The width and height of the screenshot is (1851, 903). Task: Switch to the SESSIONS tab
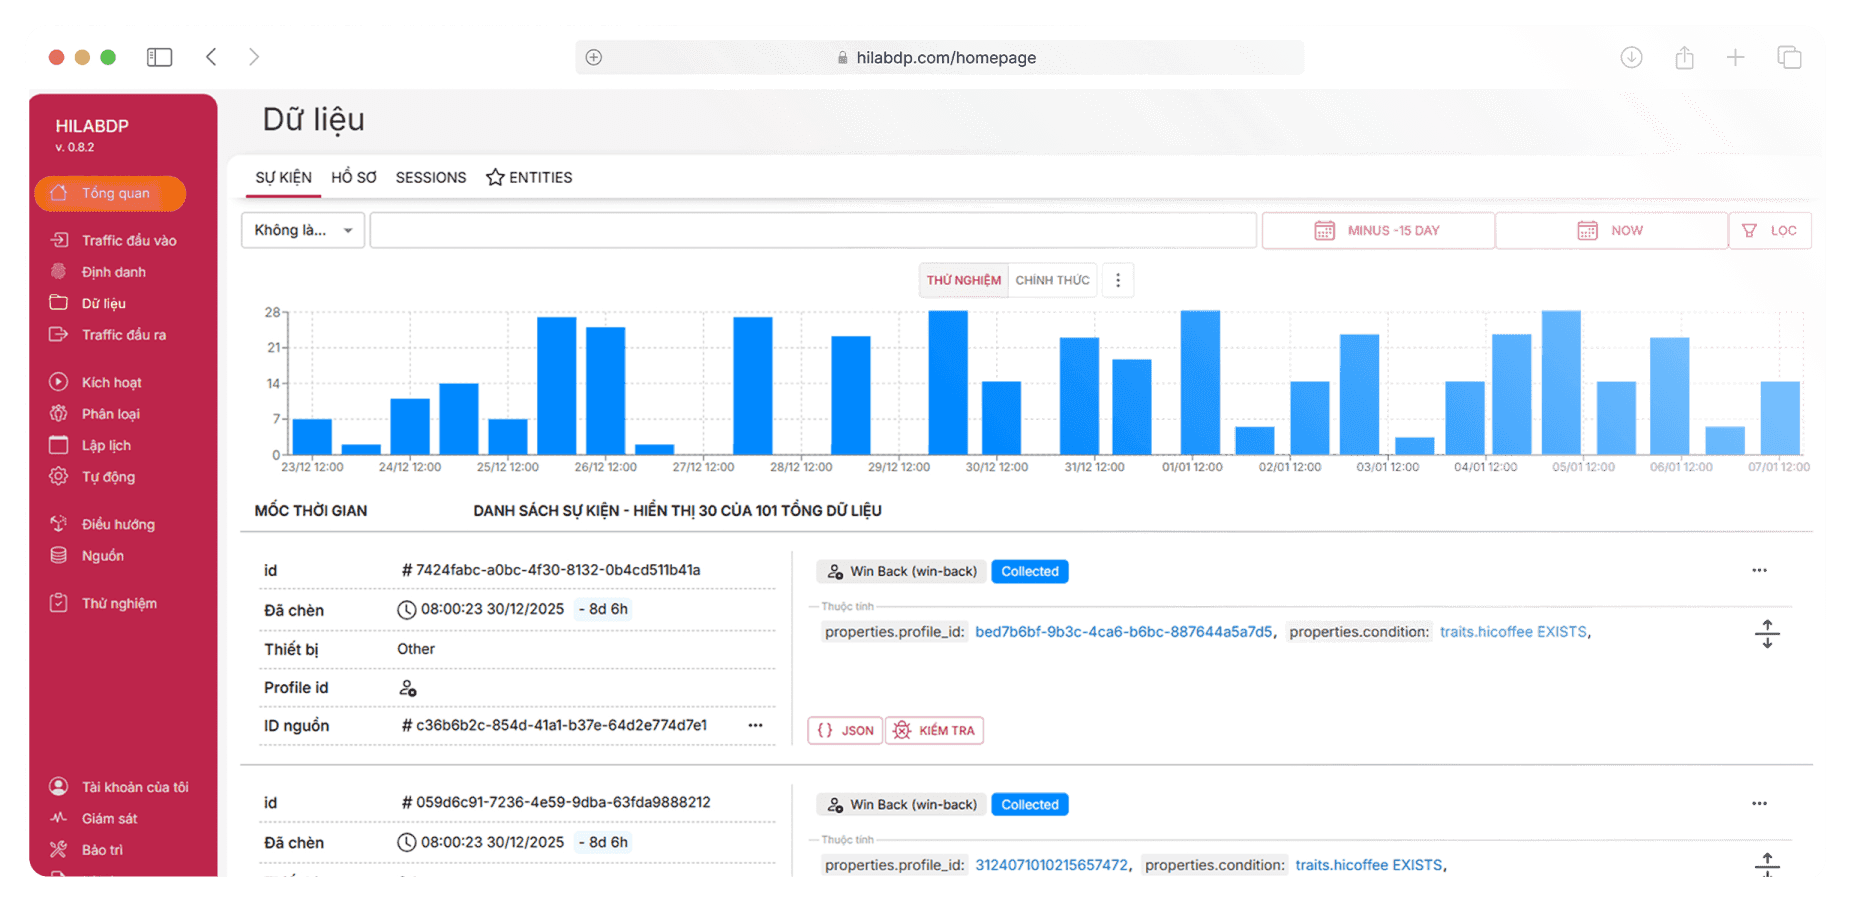[x=431, y=177]
